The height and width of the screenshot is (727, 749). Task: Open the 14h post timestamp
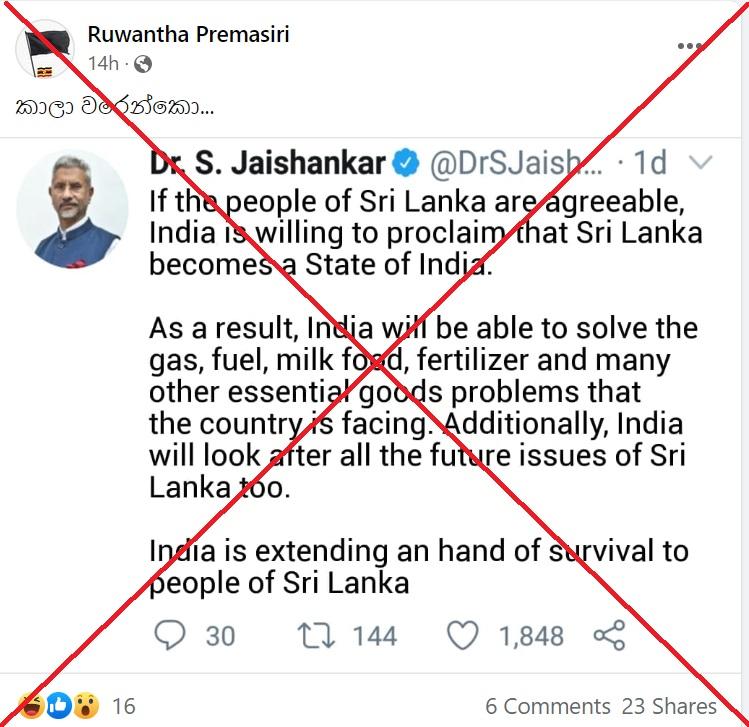103,64
